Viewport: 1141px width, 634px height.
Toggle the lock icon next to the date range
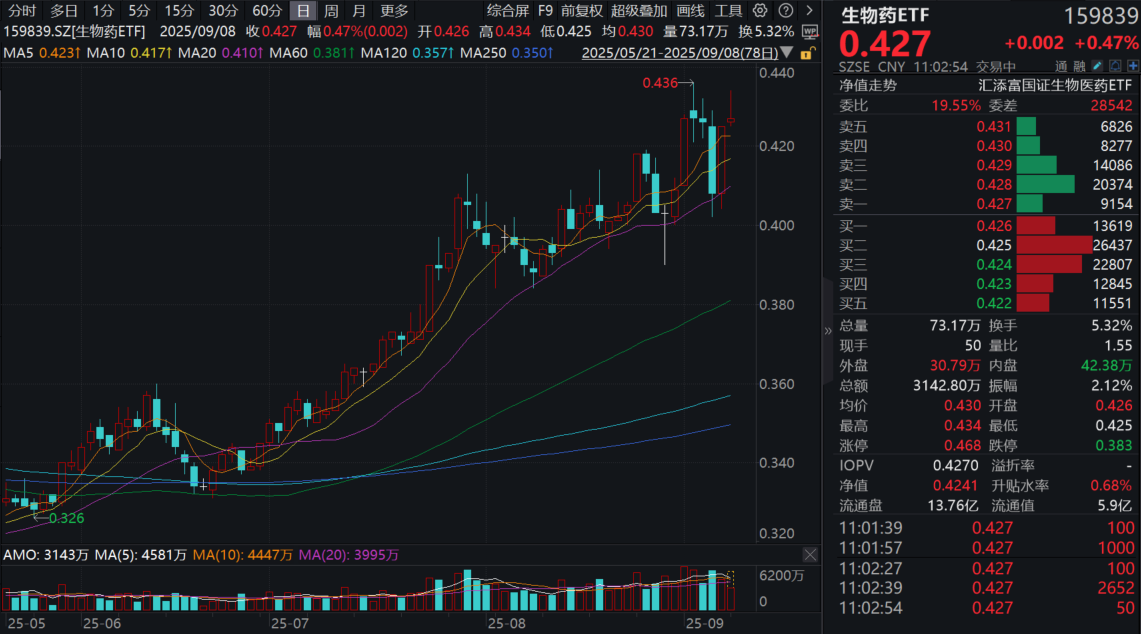pos(806,54)
